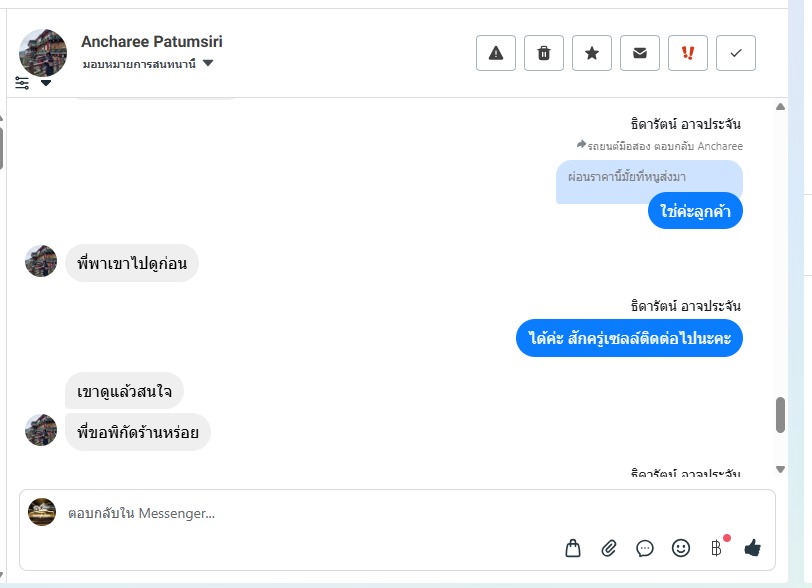Send a thumbs-up like
The height and width of the screenshot is (588, 812).
753,548
